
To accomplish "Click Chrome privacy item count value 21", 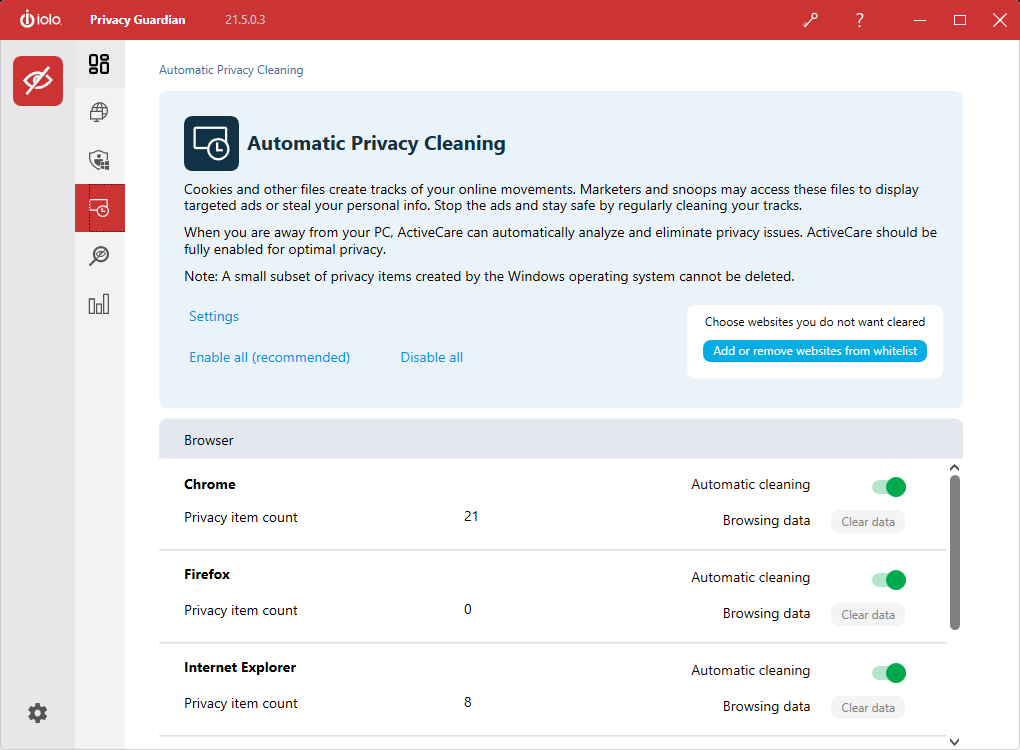I will (x=471, y=516).
